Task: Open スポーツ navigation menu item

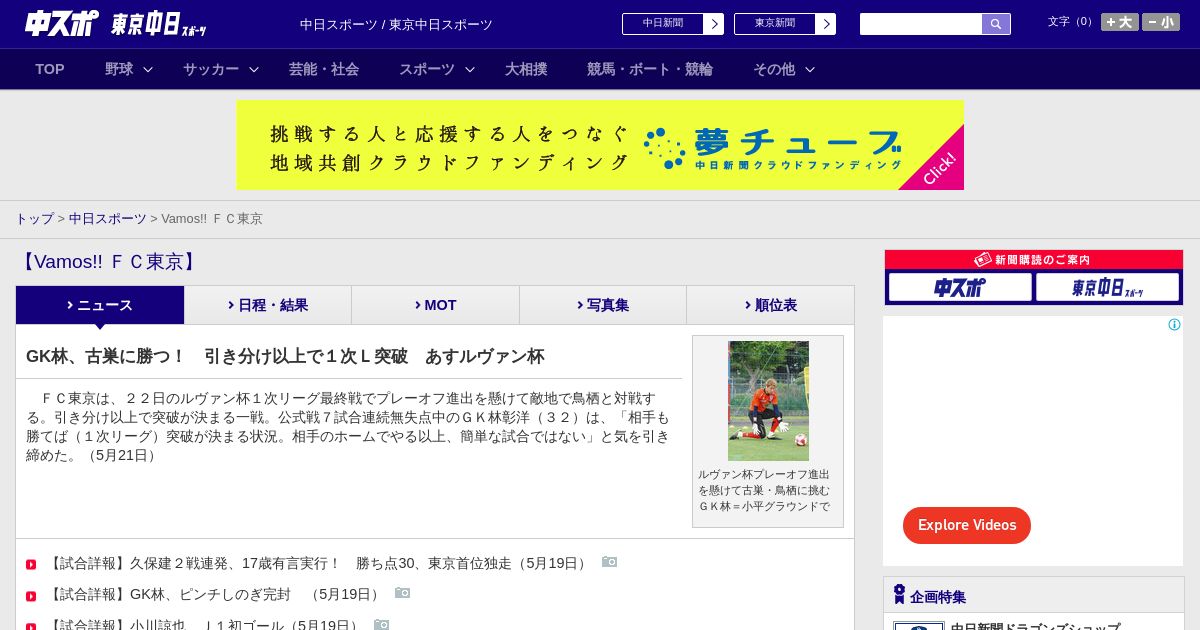Action: (x=427, y=69)
